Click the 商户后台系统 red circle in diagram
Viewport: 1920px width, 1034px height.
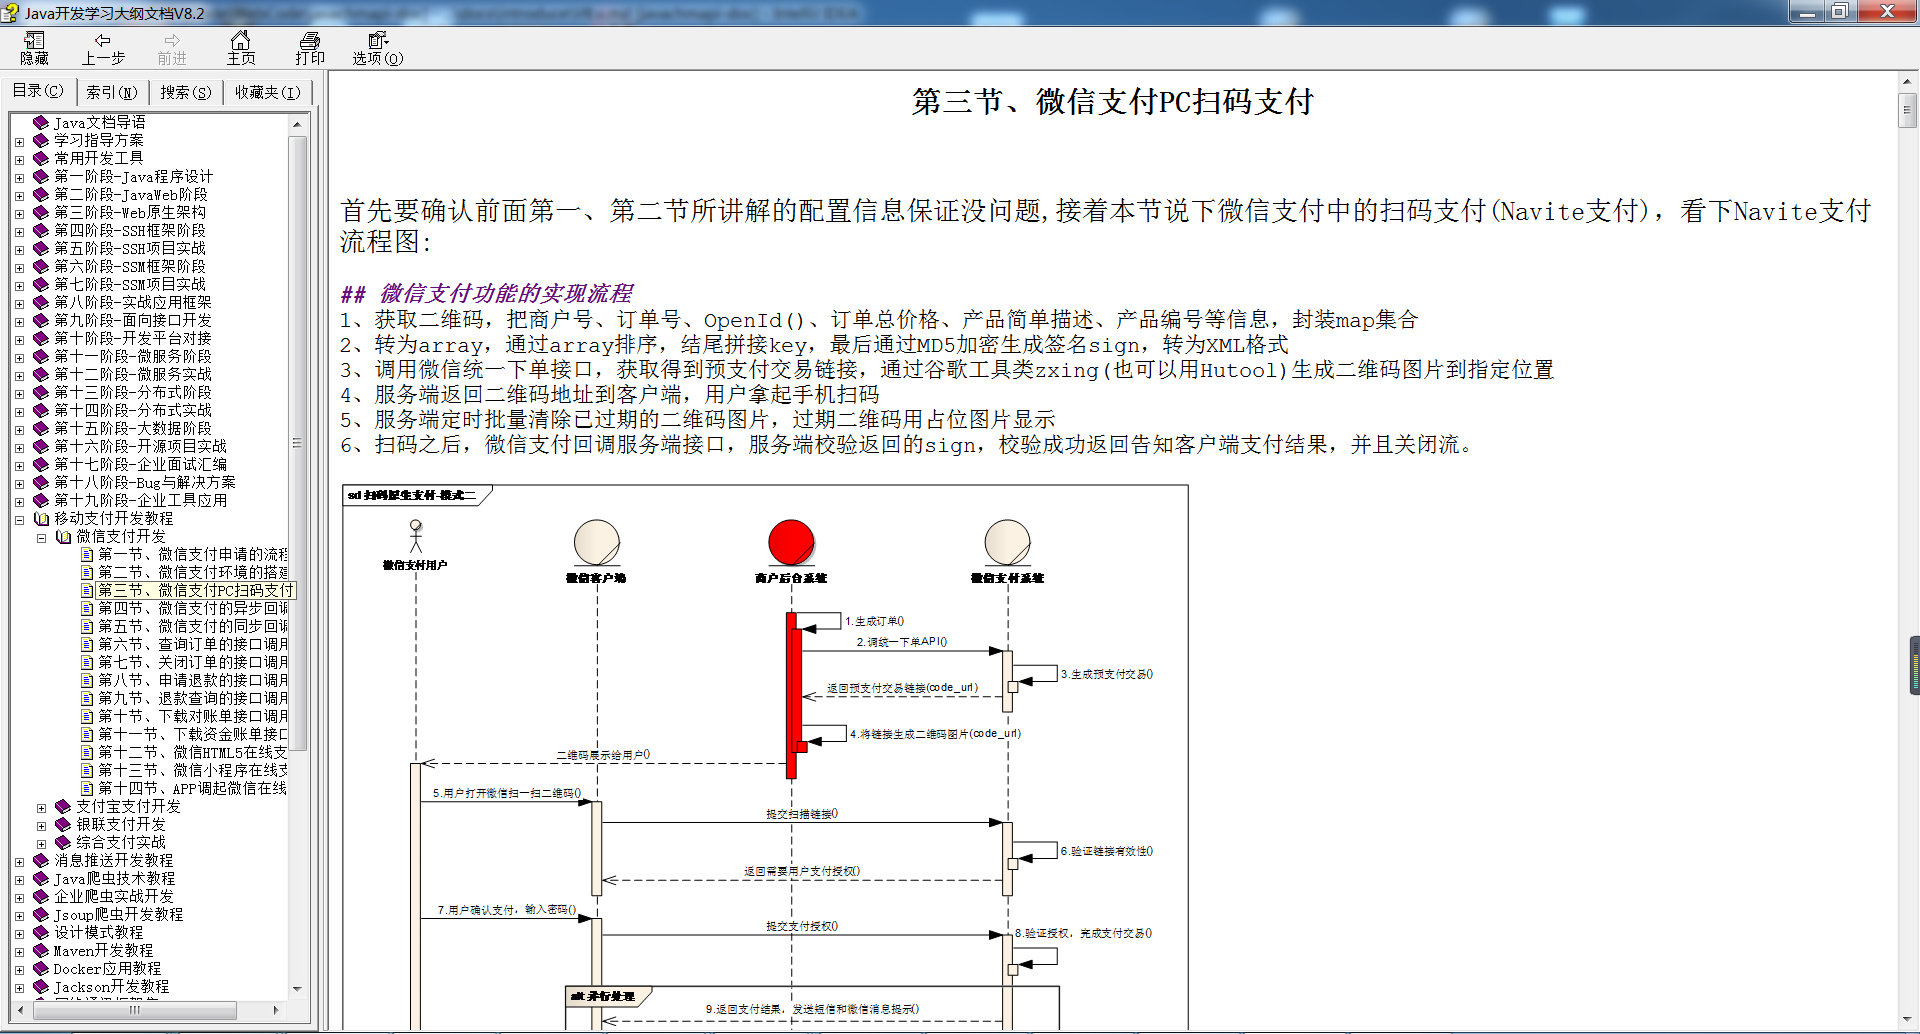[791, 542]
